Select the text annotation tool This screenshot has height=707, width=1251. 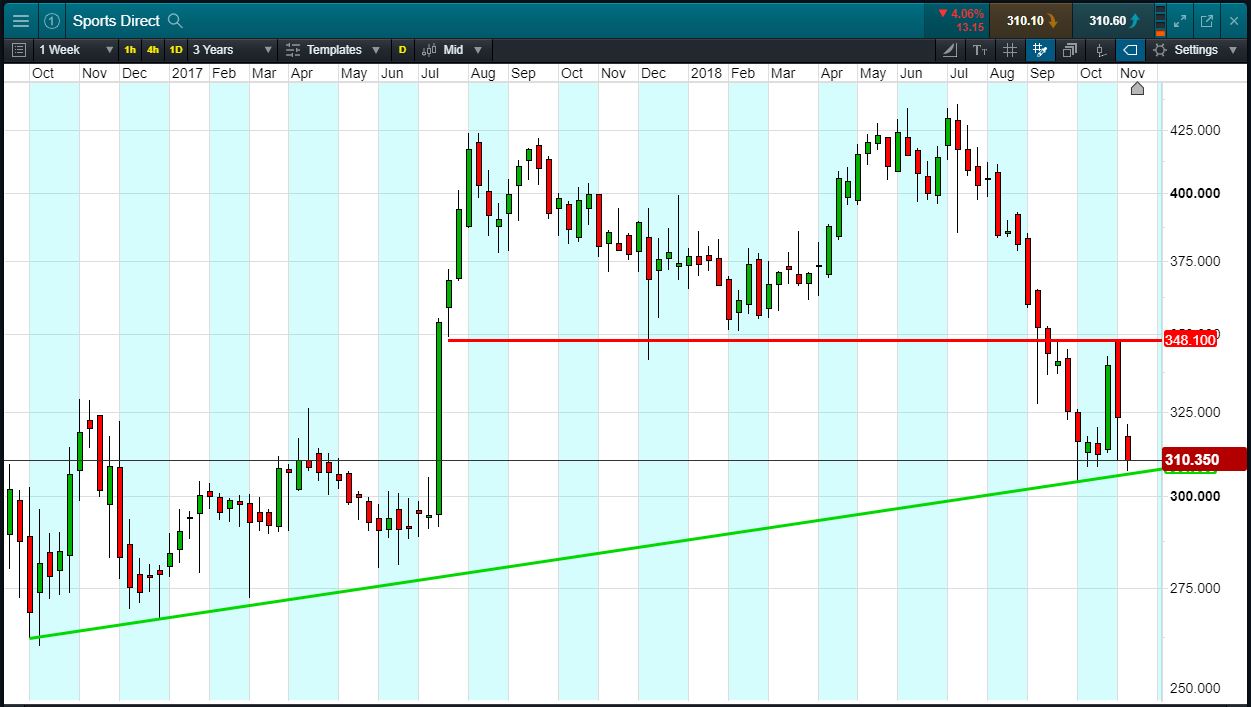click(x=979, y=50)
